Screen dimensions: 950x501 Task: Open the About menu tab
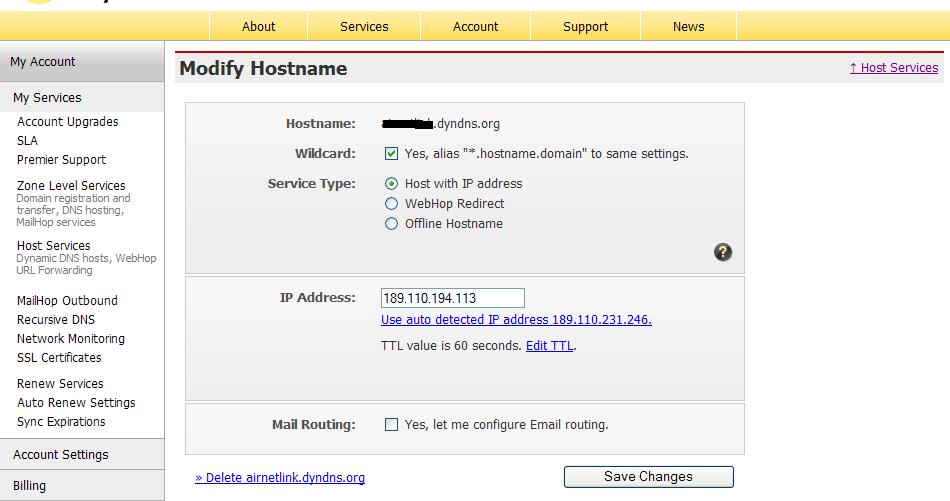[x=258, y=27]
